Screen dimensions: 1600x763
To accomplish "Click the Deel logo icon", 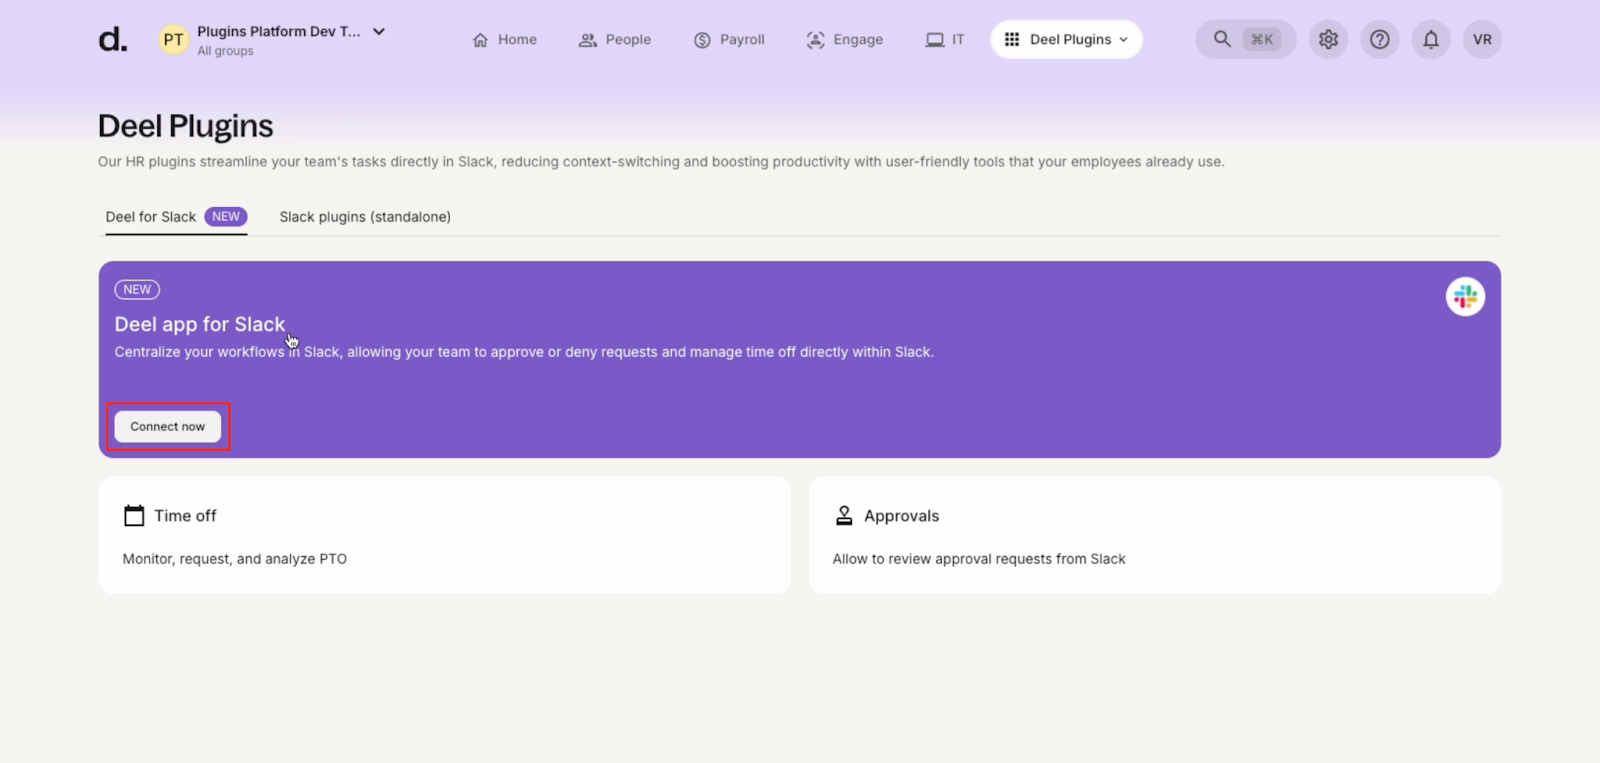I will tap(112, 40).
